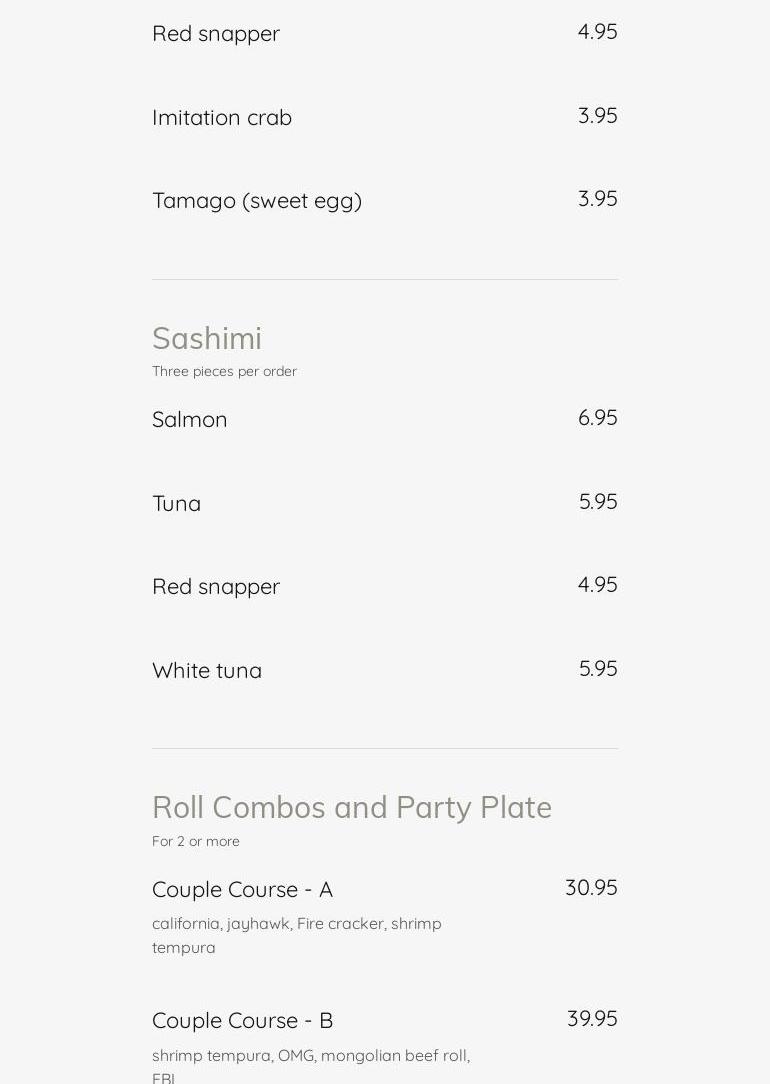Click the Couple Course A roll description
The width and height of the screenshot is (770, 1084).
coord(297,935)
